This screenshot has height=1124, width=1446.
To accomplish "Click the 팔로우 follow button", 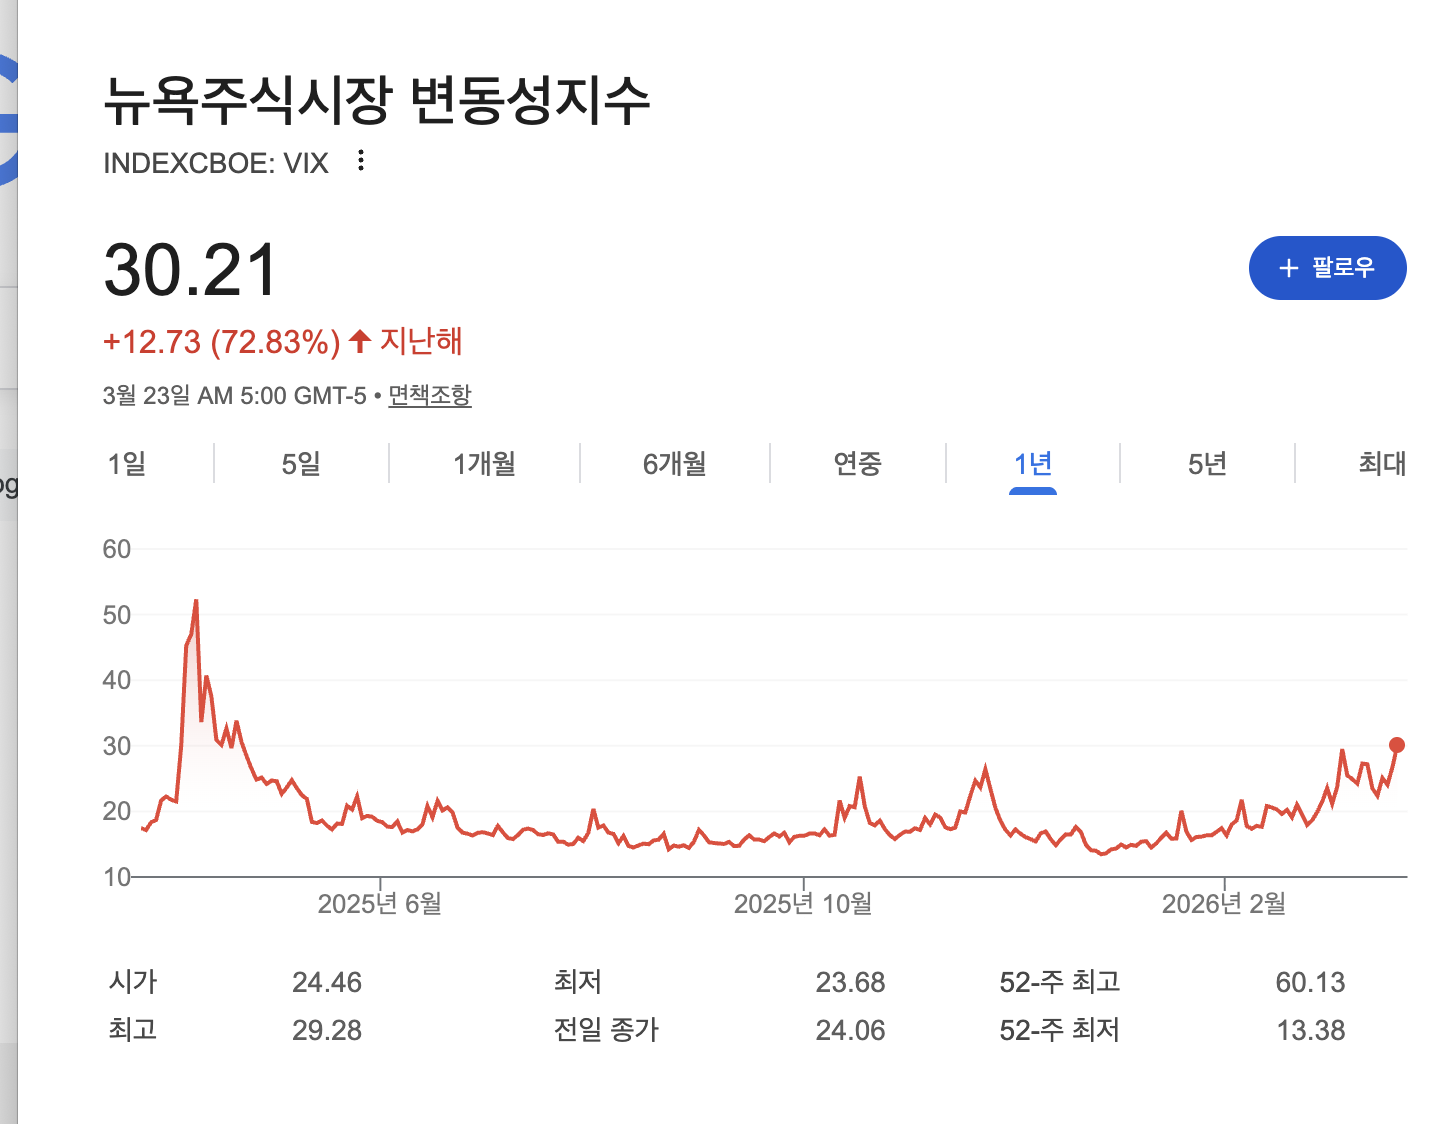I will (x=1328, y=268).
